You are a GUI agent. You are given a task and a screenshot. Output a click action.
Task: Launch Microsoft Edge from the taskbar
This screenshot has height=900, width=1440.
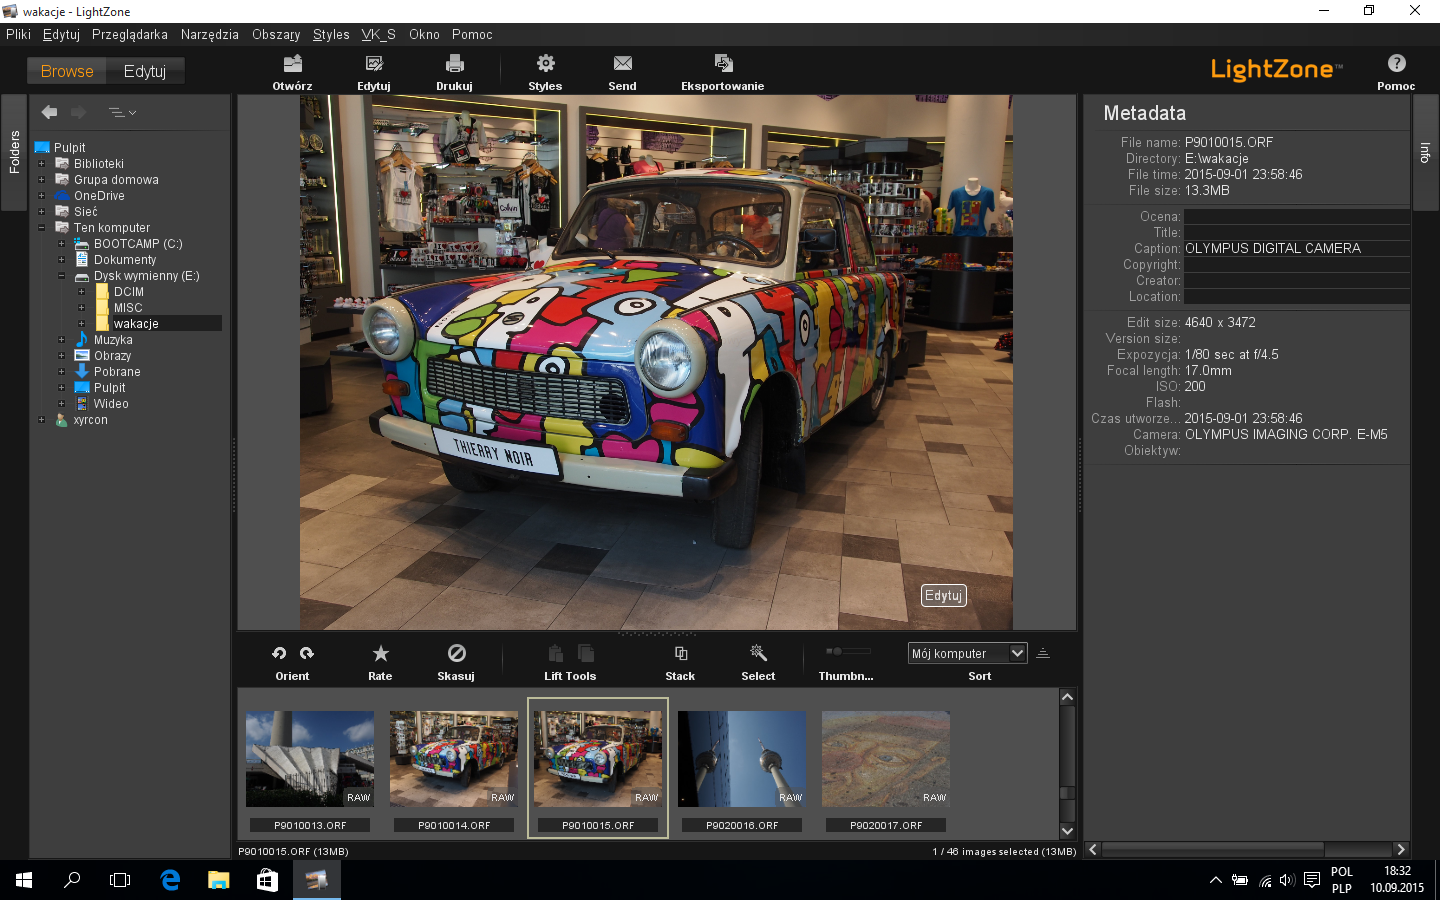click(170, 880)
